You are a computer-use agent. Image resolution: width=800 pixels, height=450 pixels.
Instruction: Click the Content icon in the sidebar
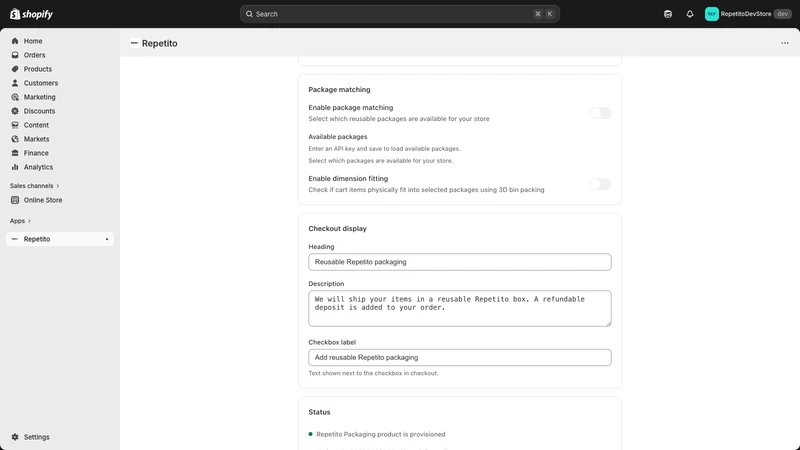pyautogui.click(x=15, y=125)
